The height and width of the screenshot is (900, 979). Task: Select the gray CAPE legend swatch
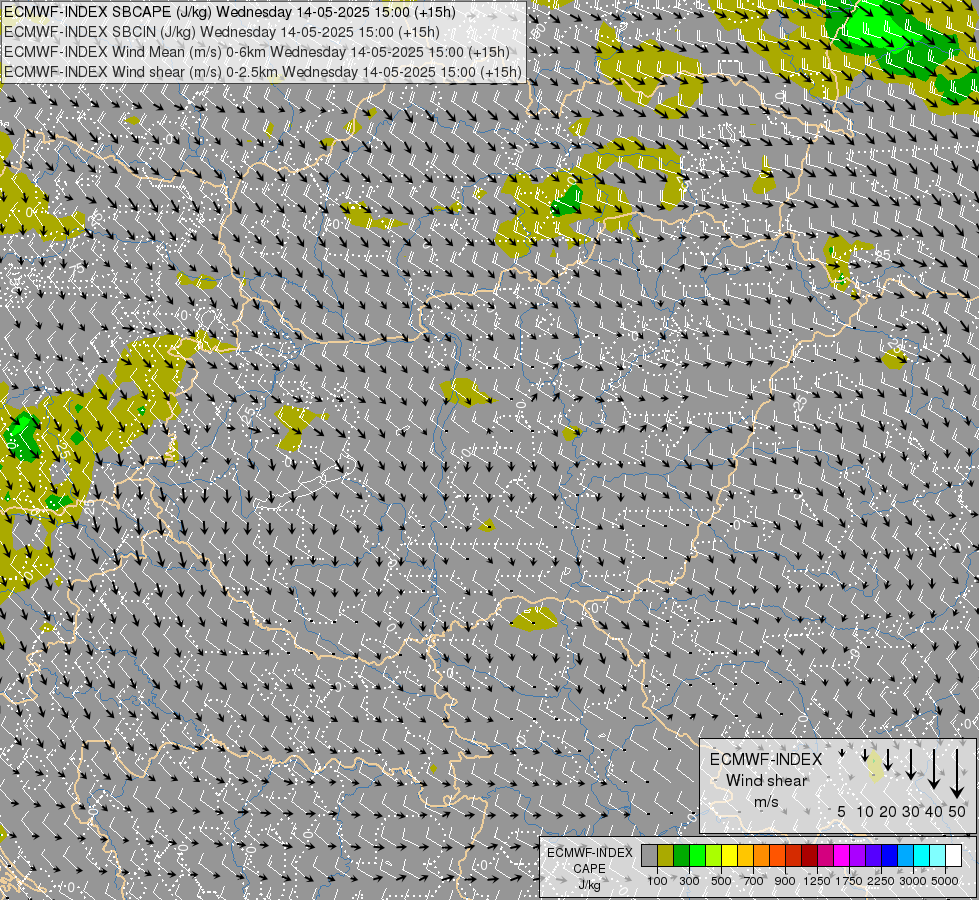(x=649, y=855)
